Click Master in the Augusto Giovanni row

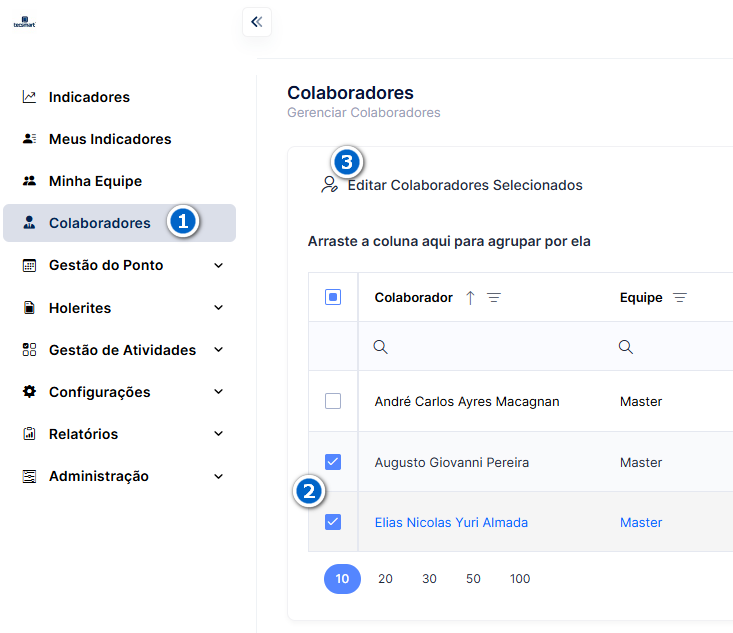pyautogui.click(x=641, y=462)
